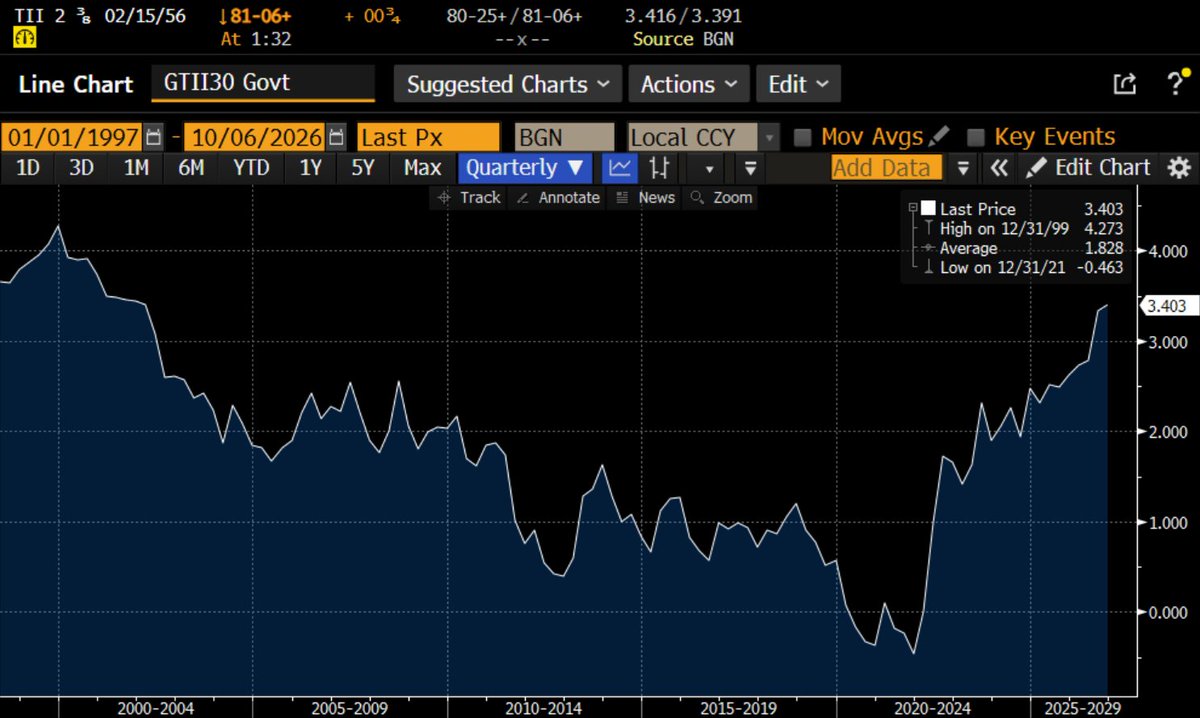Click the Last Price legend color swatch
This screenshot has width=1200, height=718.
point(928,208)
